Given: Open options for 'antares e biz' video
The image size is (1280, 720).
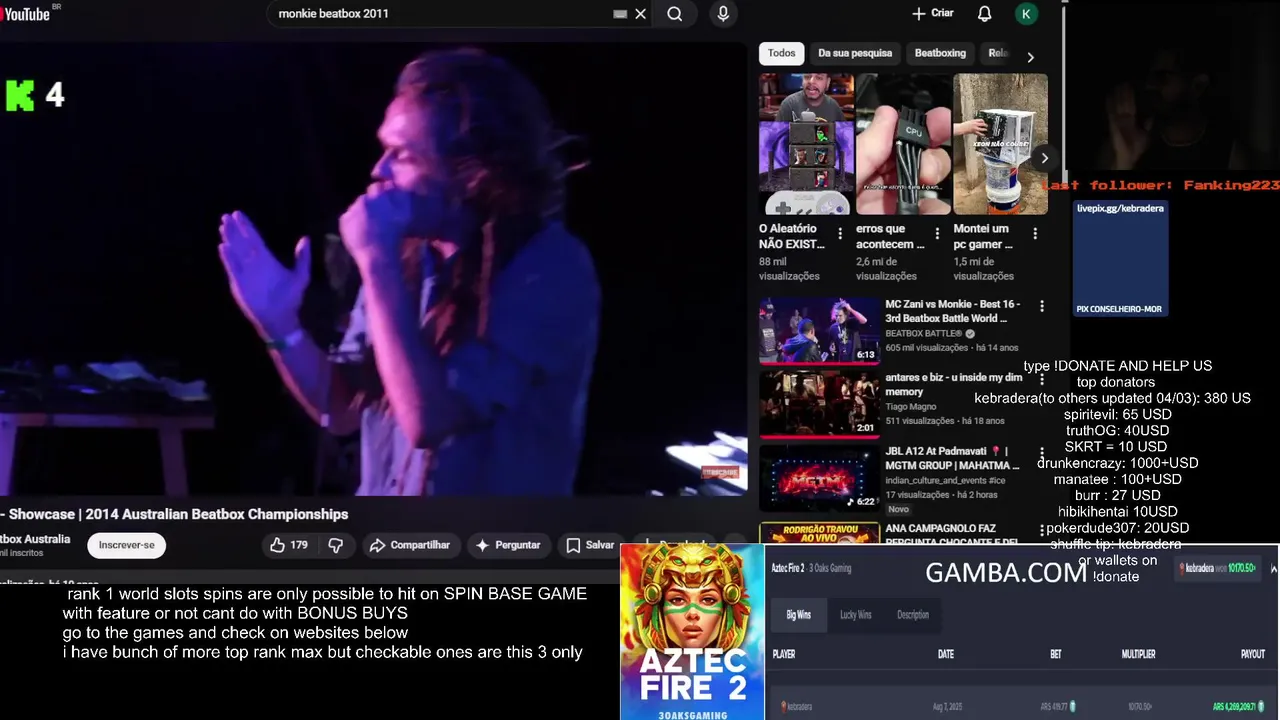Looking at the screenshot, I should tap(1042, 380).
